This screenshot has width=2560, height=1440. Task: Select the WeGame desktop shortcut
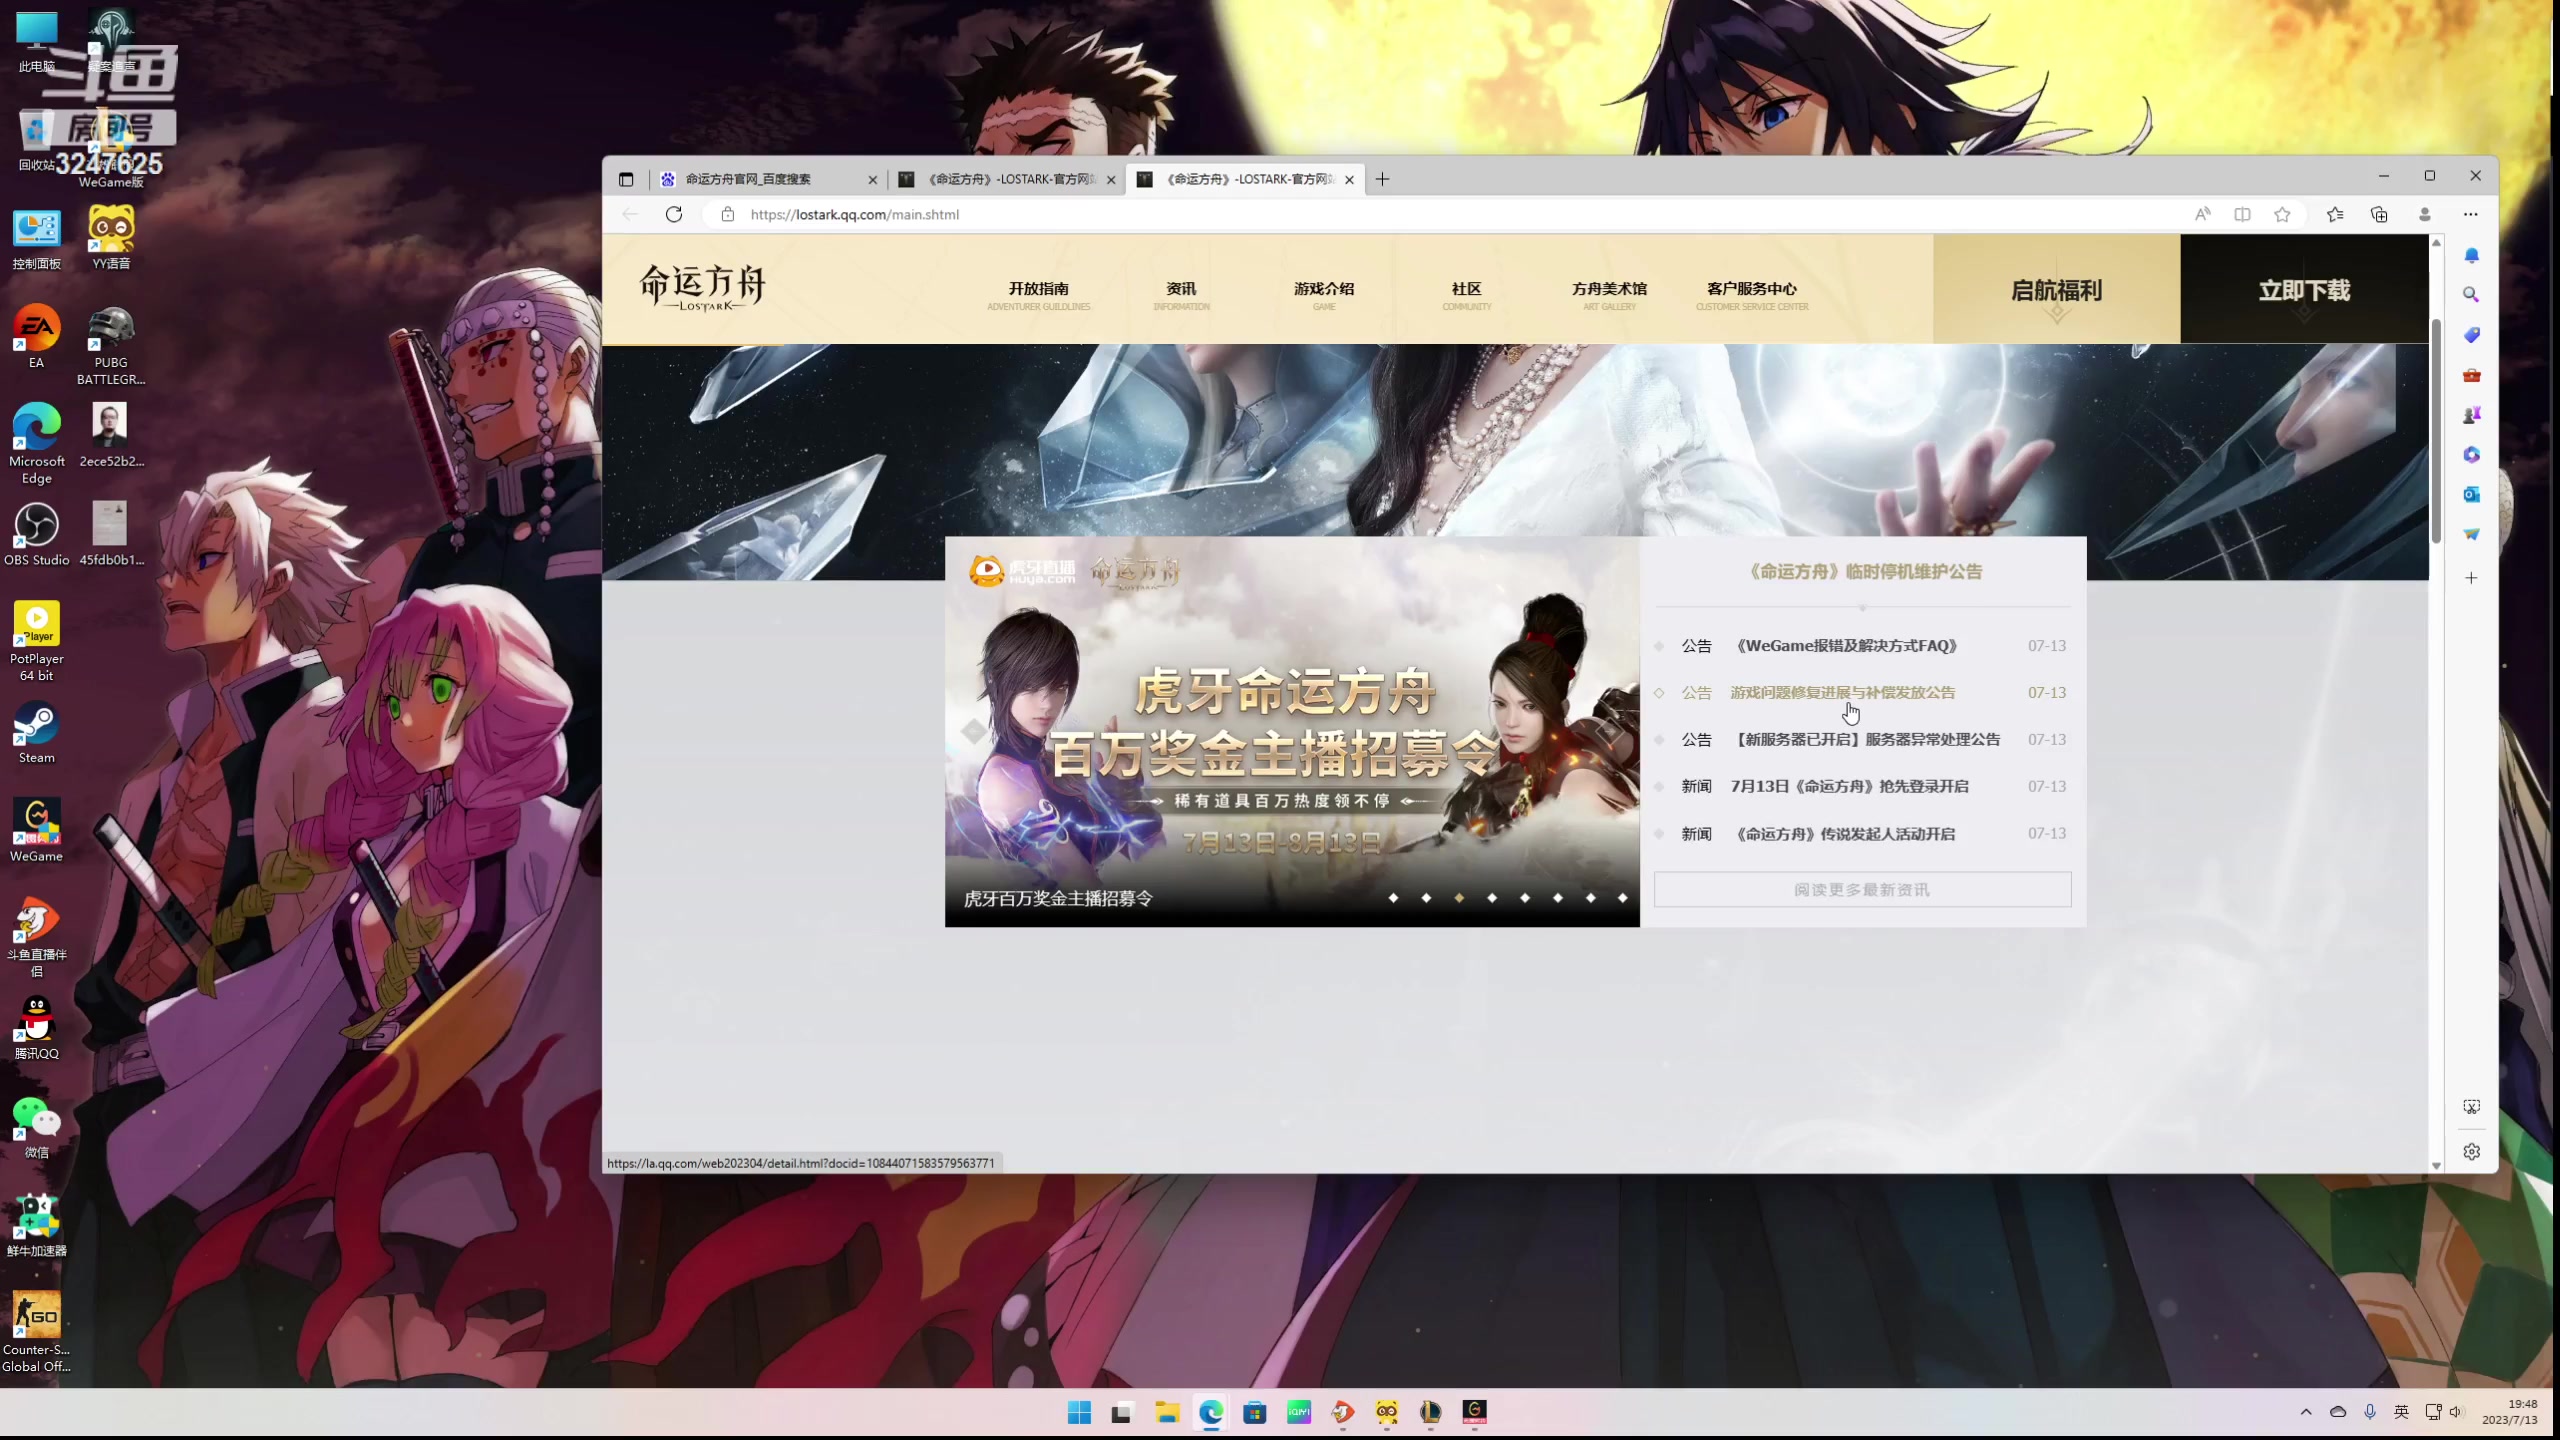(36, 831)
